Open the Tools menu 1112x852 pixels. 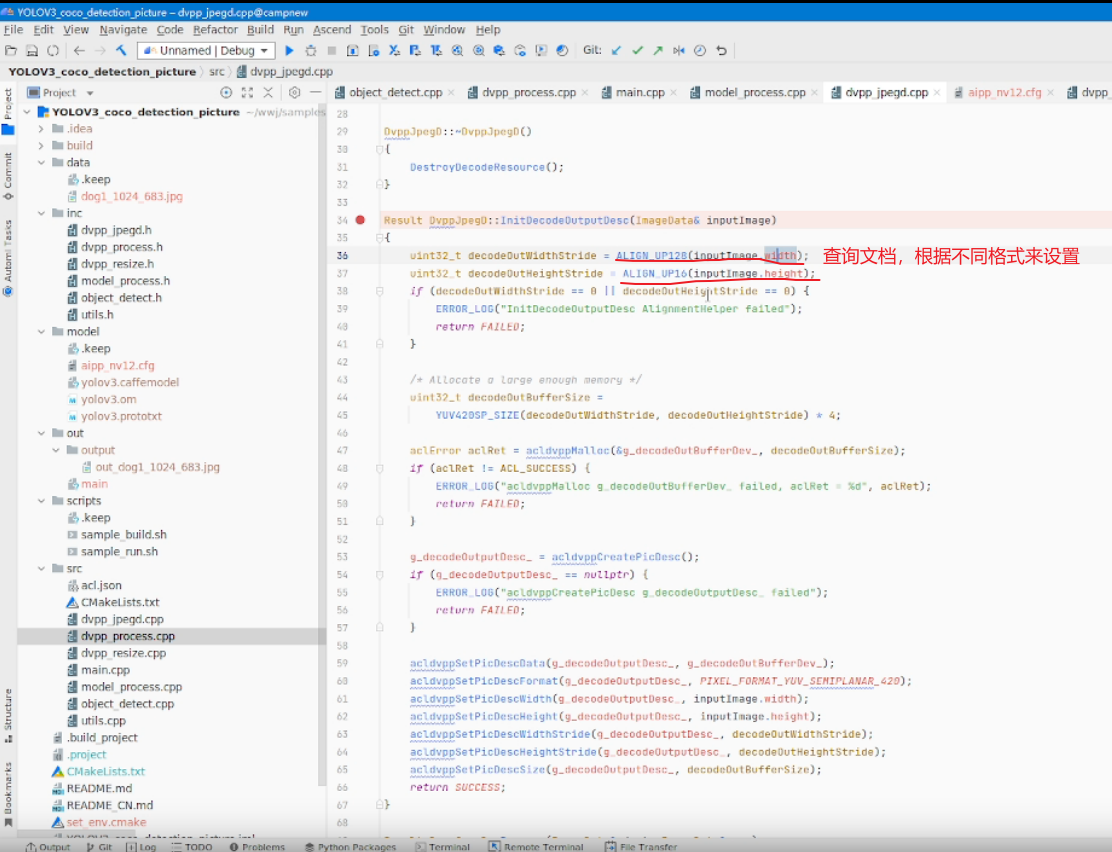(374, 30)
